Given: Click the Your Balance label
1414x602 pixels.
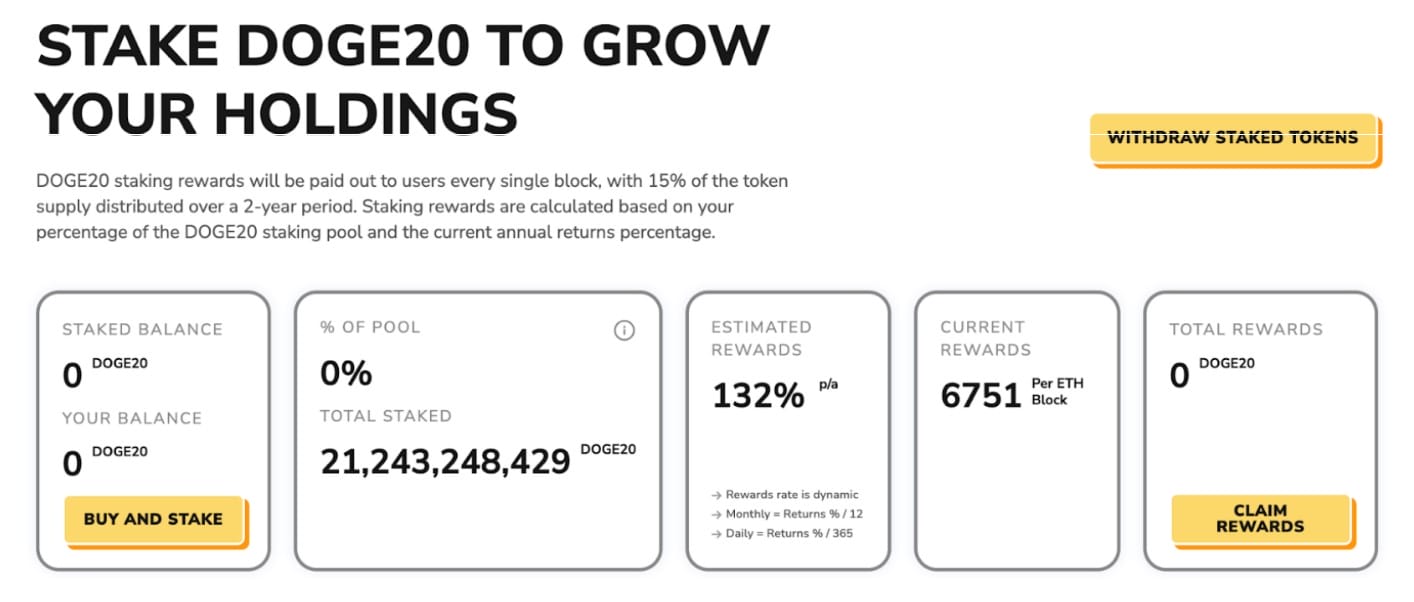Looking at the screenshot, I should coord(132,418).
